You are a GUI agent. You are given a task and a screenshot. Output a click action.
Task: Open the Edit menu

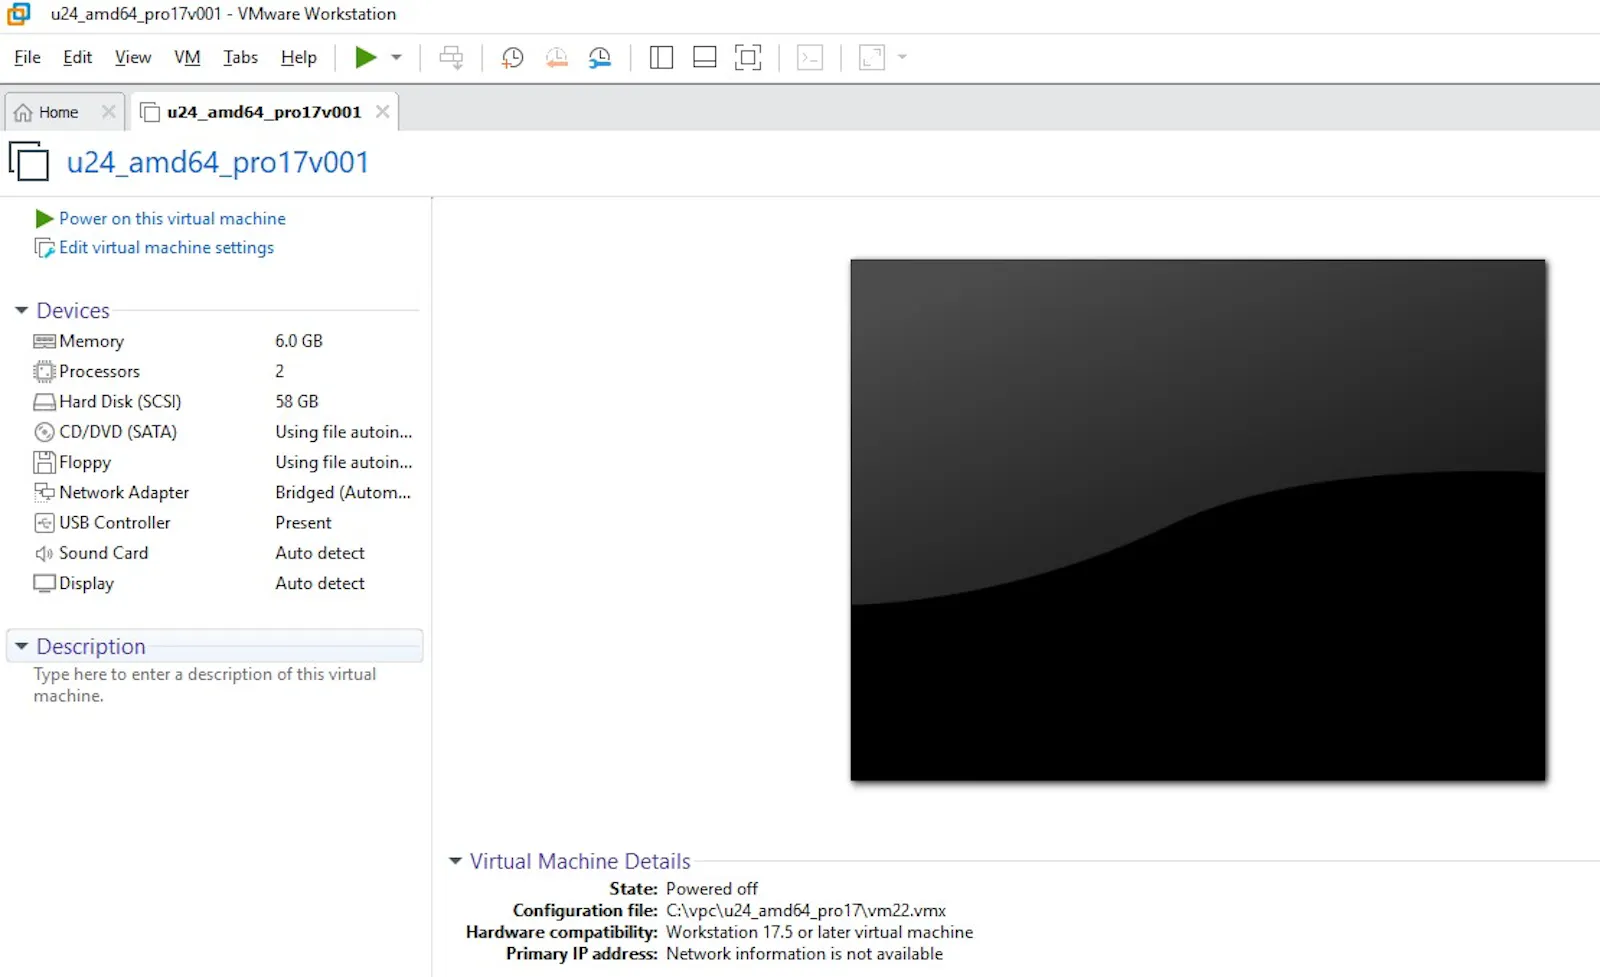[77, 58]
